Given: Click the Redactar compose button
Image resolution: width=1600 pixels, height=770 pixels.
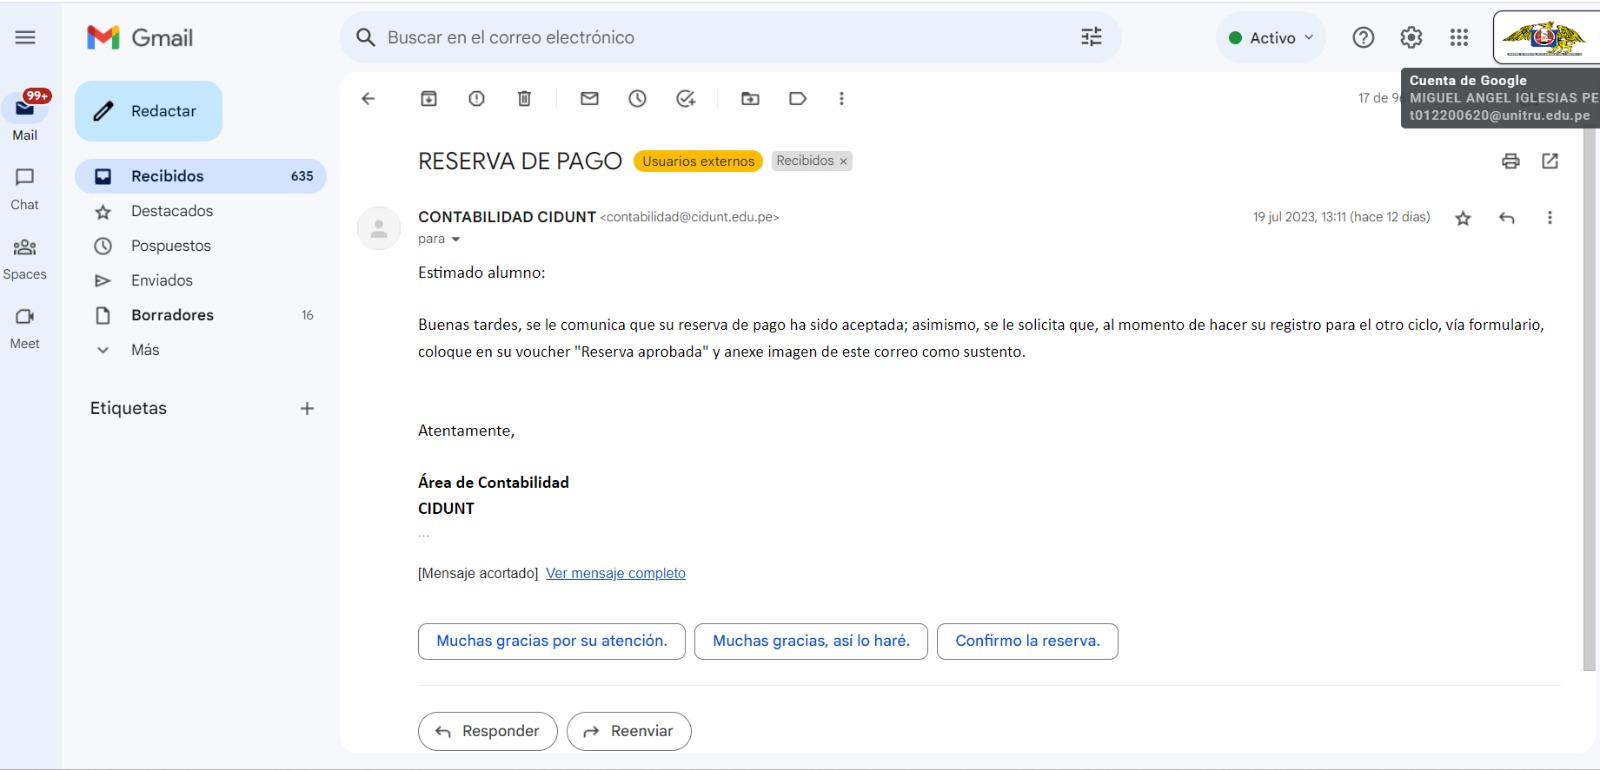Looking at the screenshot, I should click(148, 111).
